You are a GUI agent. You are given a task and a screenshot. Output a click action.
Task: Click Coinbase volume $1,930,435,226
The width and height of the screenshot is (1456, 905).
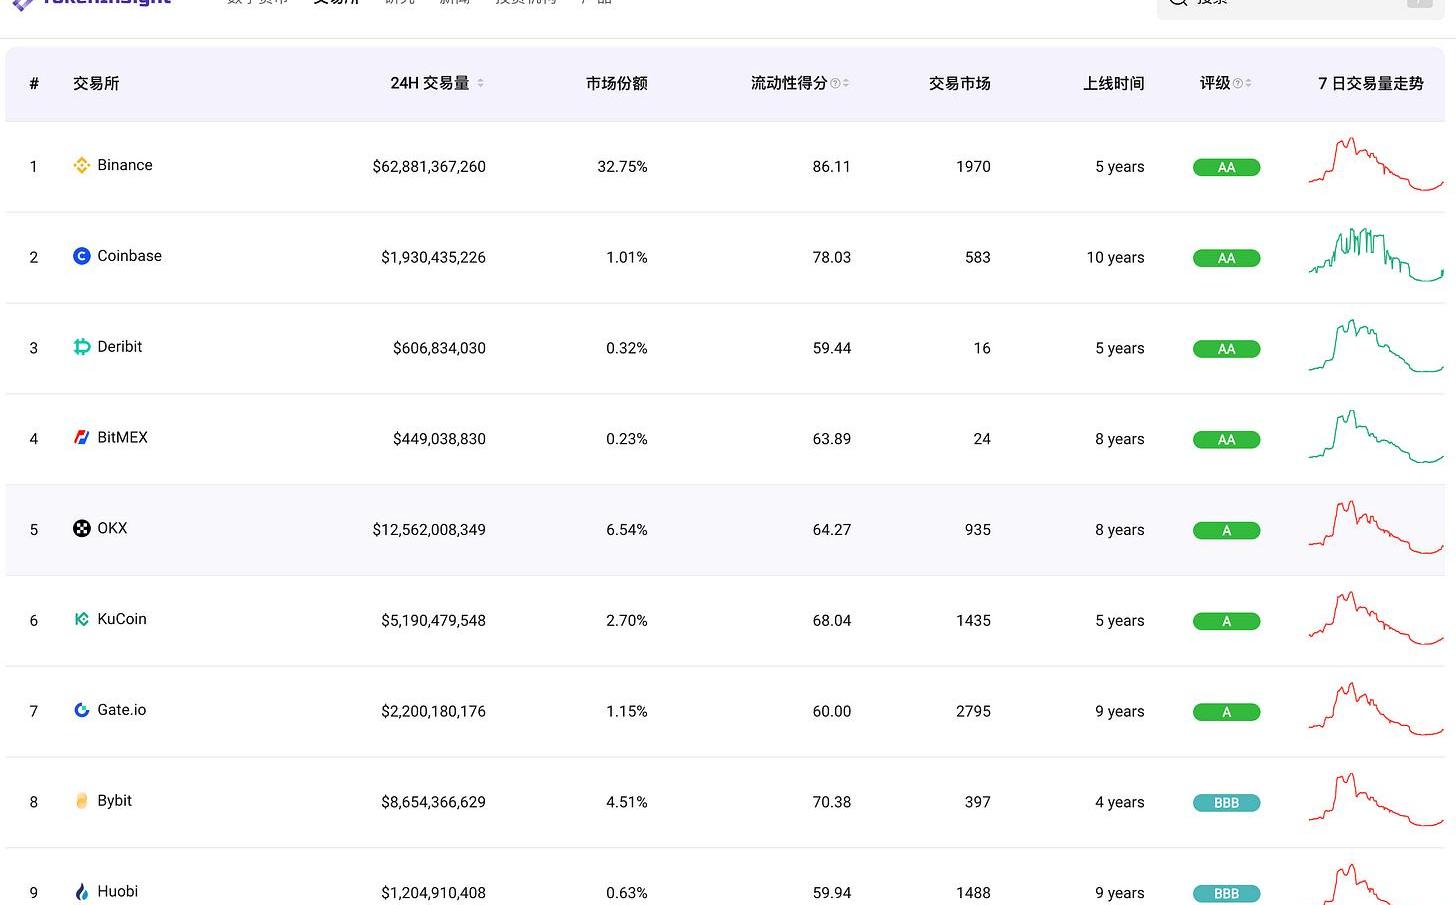(x=433, y=258)
